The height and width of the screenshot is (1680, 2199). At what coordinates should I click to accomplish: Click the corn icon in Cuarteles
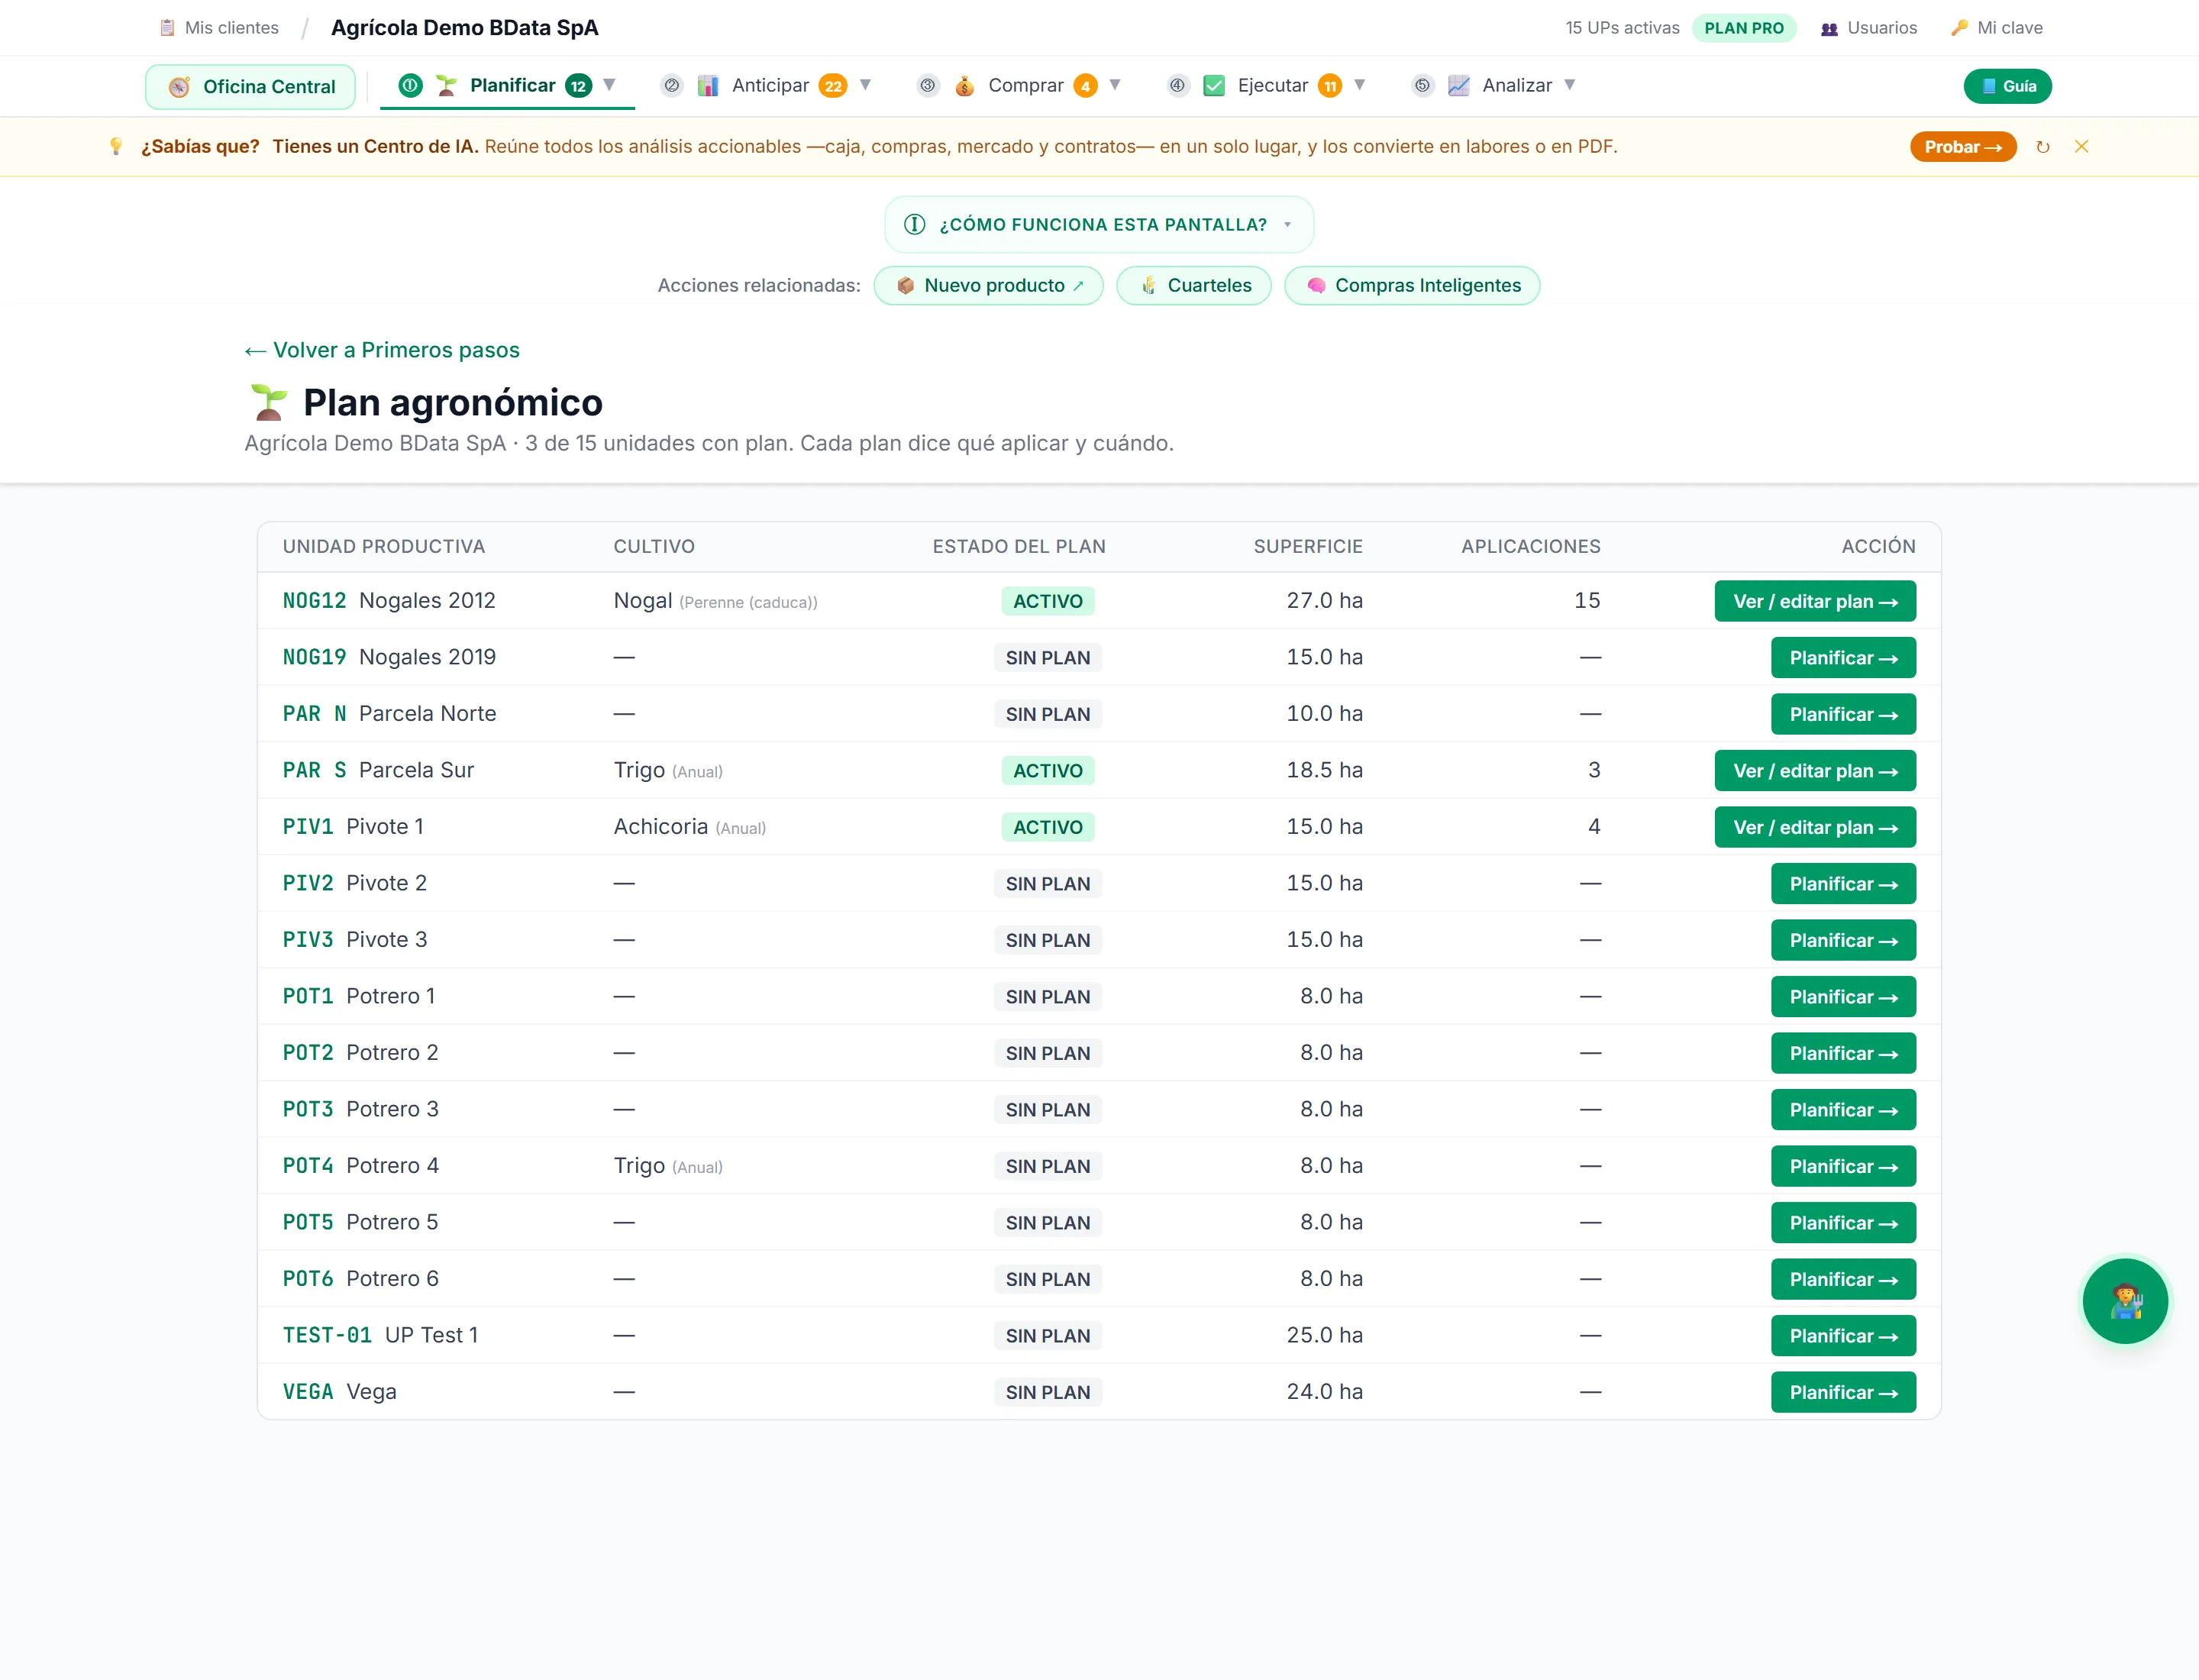pyautogui.click(x=1149, y=286)
